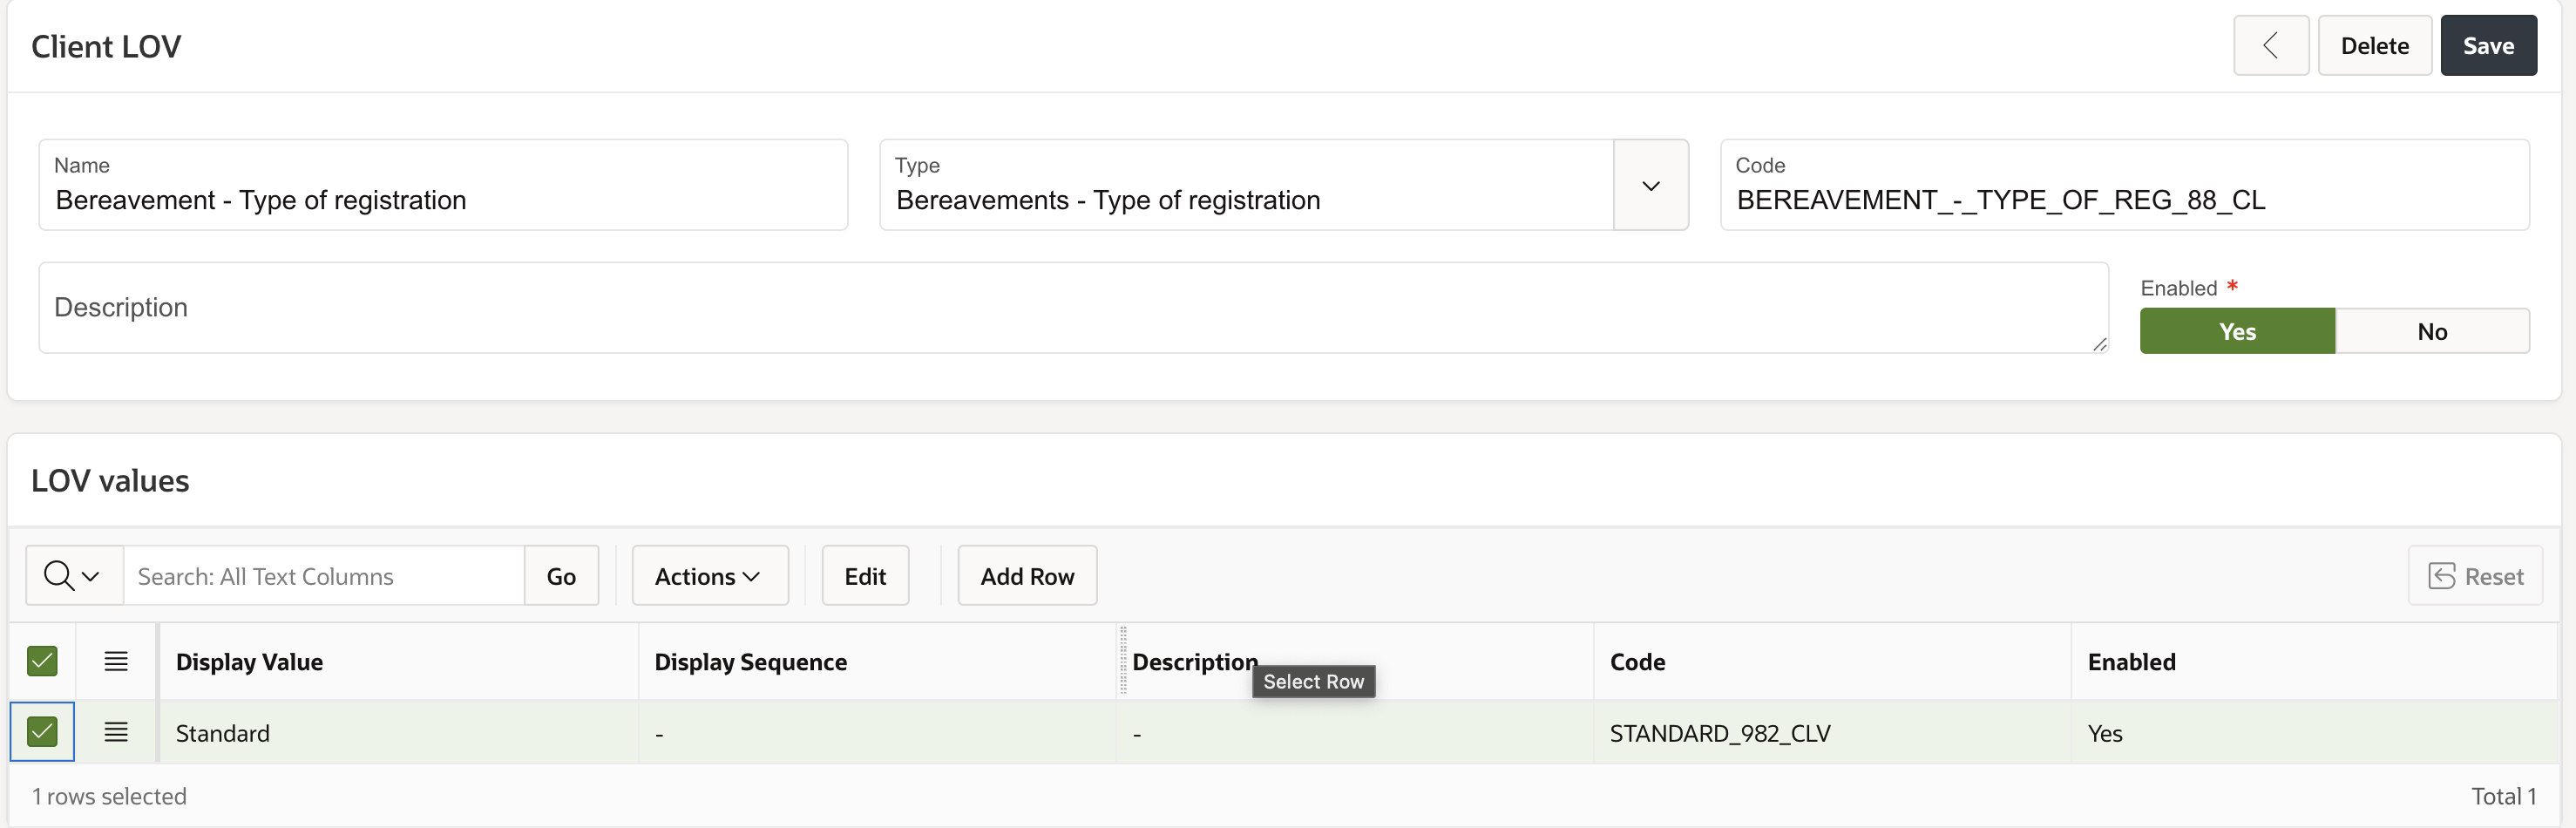Click the Save button
Screen dimensions: 2576x828
tap(2487, 46)
